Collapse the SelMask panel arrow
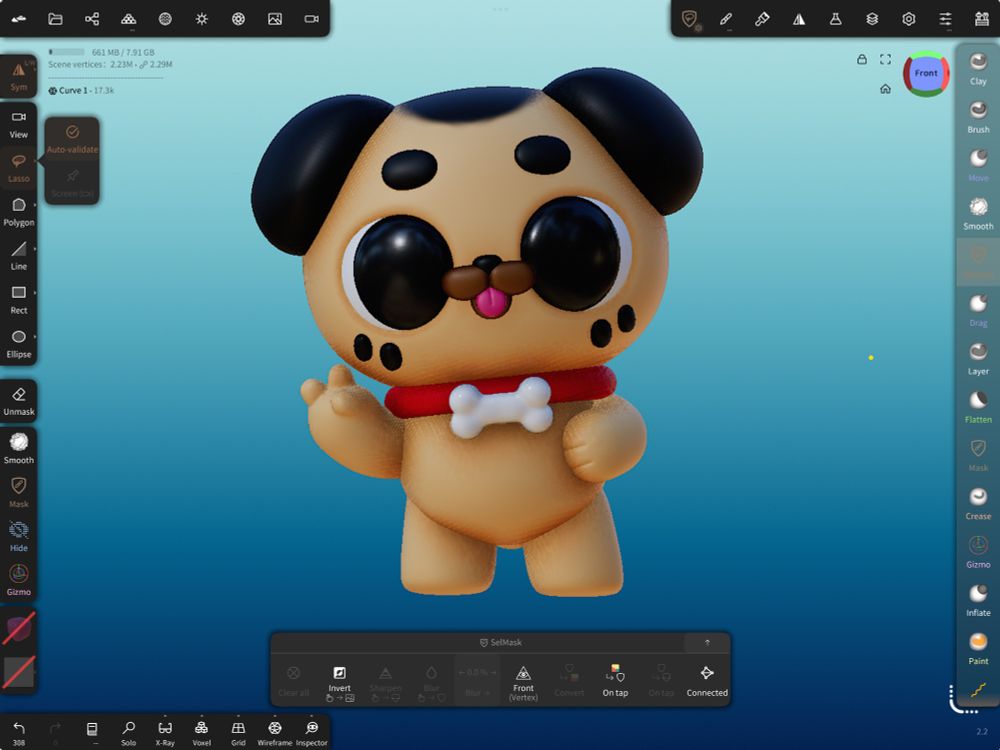Screen dimensions: 1000x750 pos(707,642)
